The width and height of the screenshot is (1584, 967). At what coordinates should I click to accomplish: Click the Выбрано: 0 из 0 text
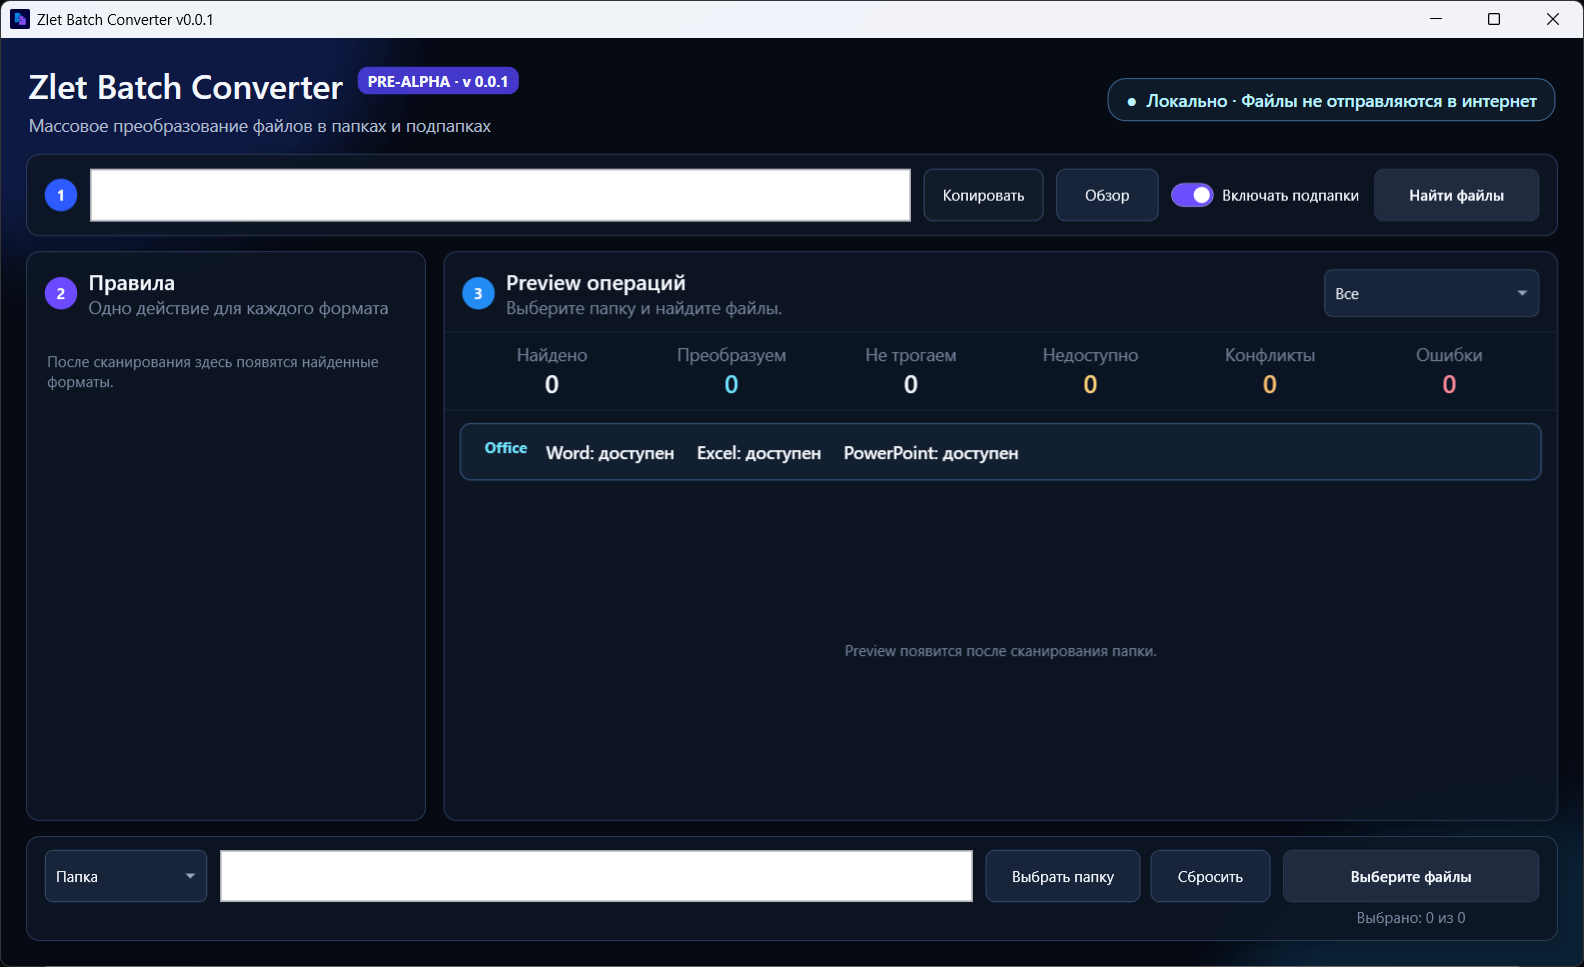(1411, 918)
